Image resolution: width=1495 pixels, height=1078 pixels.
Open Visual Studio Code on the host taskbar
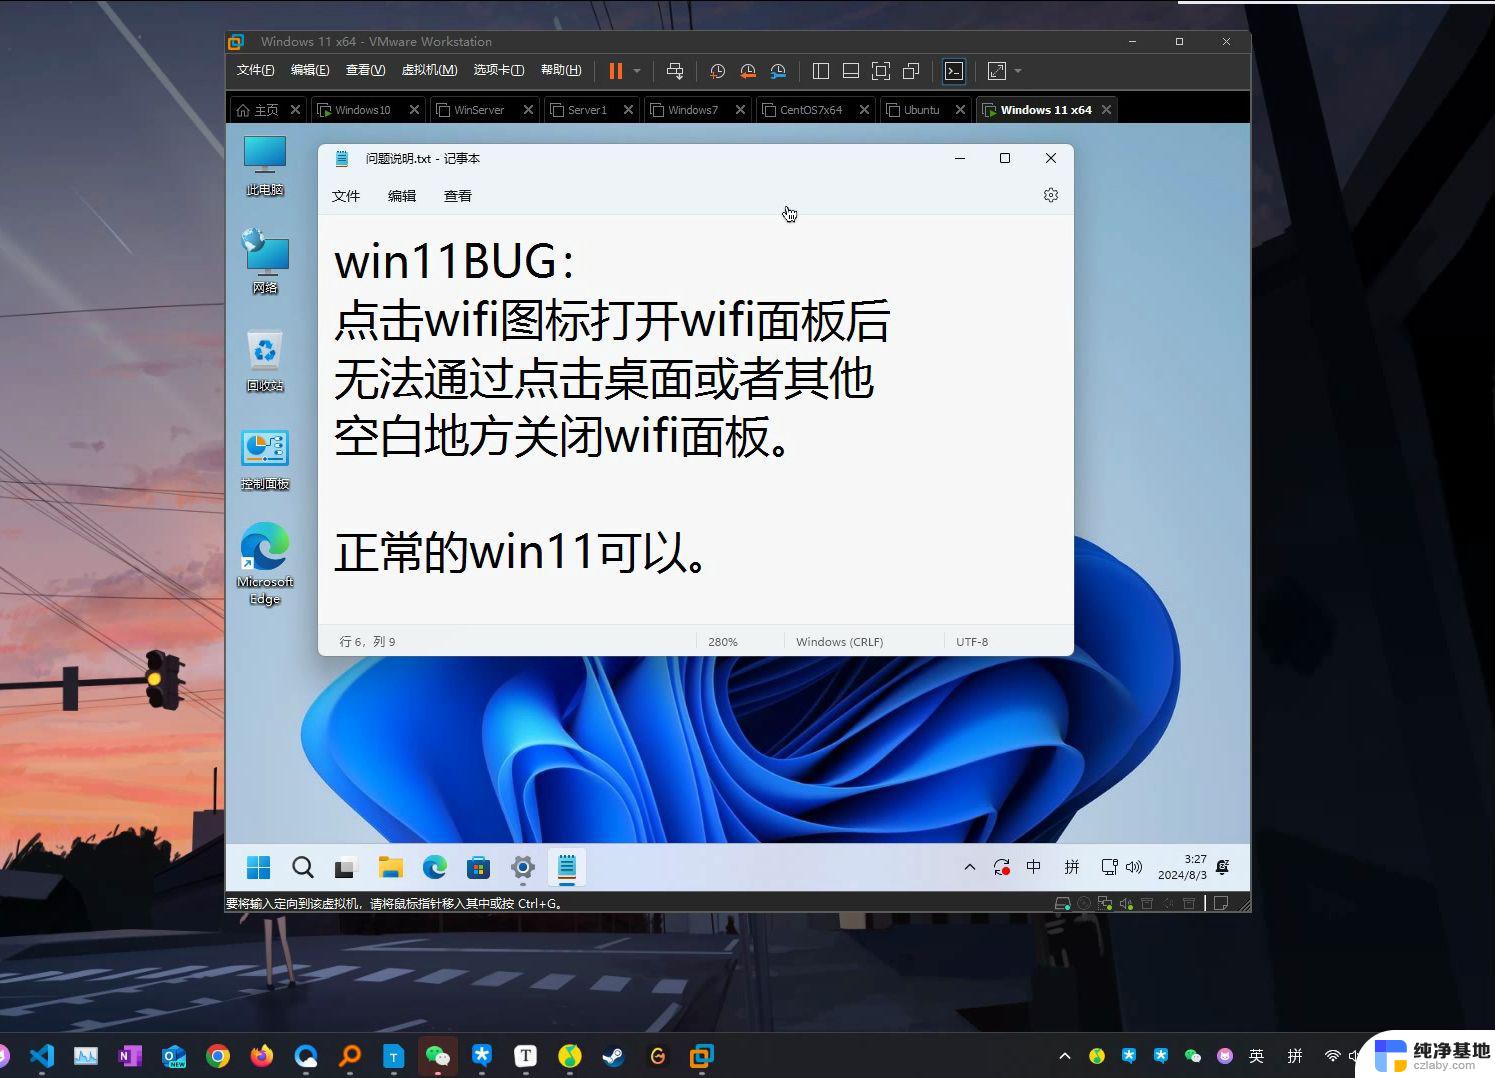[x=41, y=1055]
